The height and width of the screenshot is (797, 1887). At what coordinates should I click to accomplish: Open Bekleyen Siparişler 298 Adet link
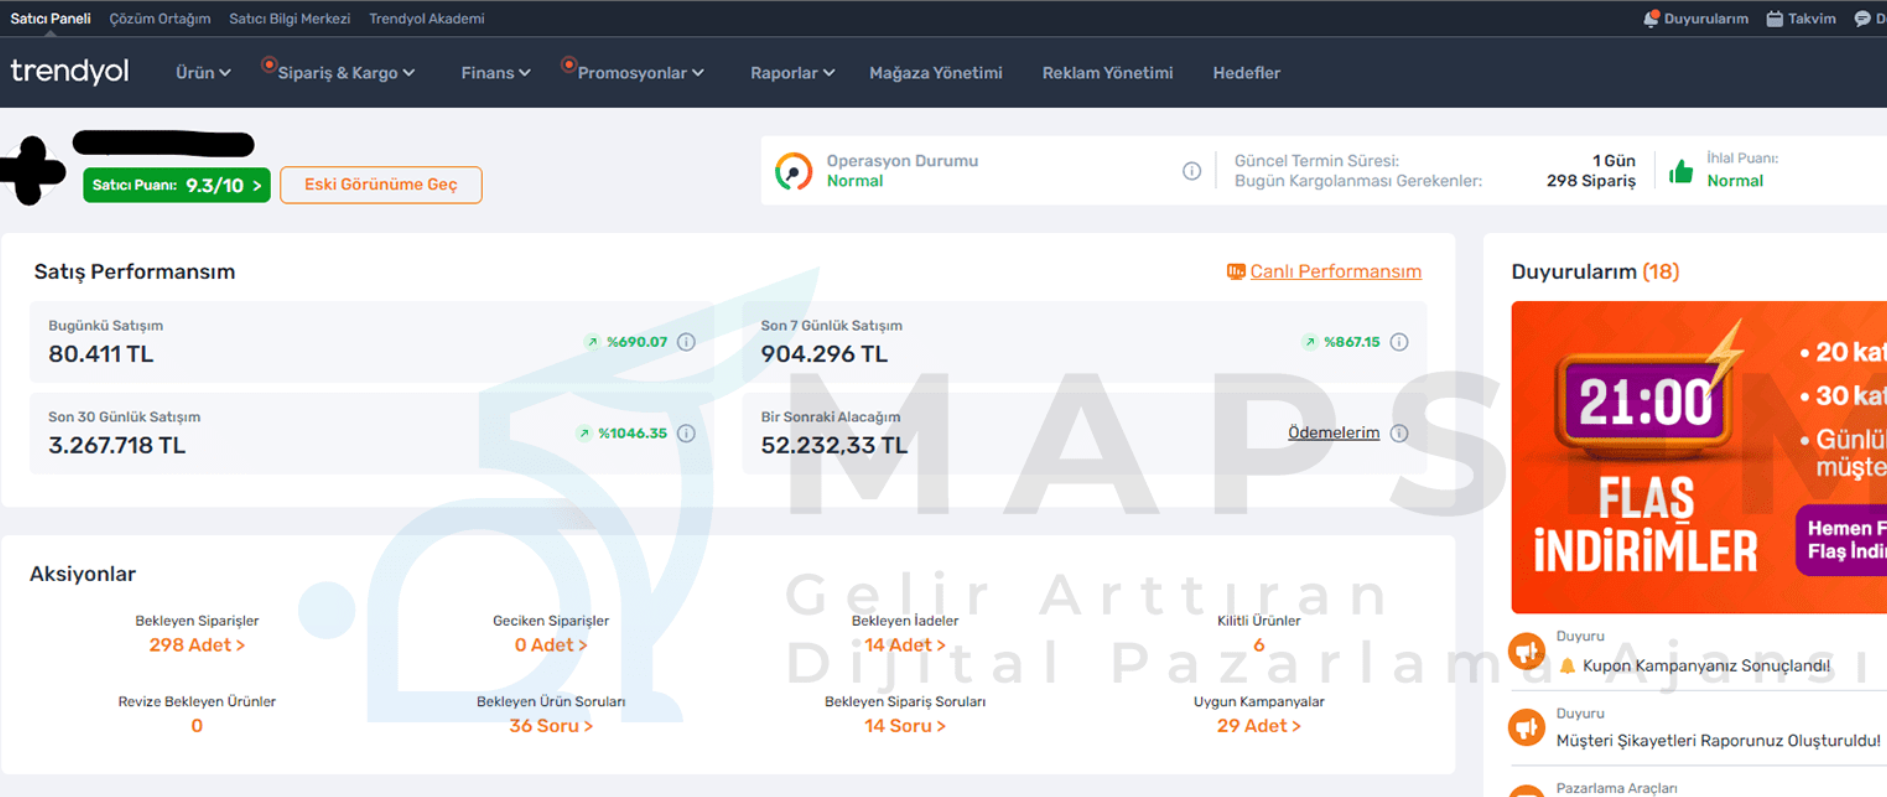(197, 645)
